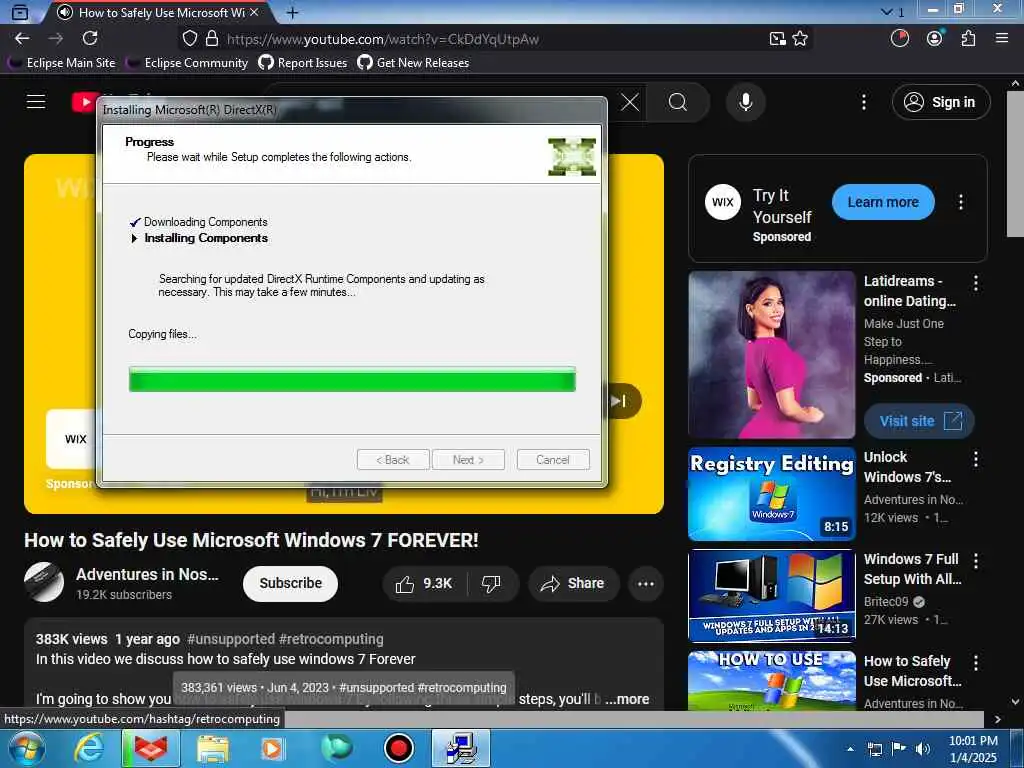Reload the YouTube page
Image resolution: width=1024 pixels, height=768 pixels.
pos(90,39)
